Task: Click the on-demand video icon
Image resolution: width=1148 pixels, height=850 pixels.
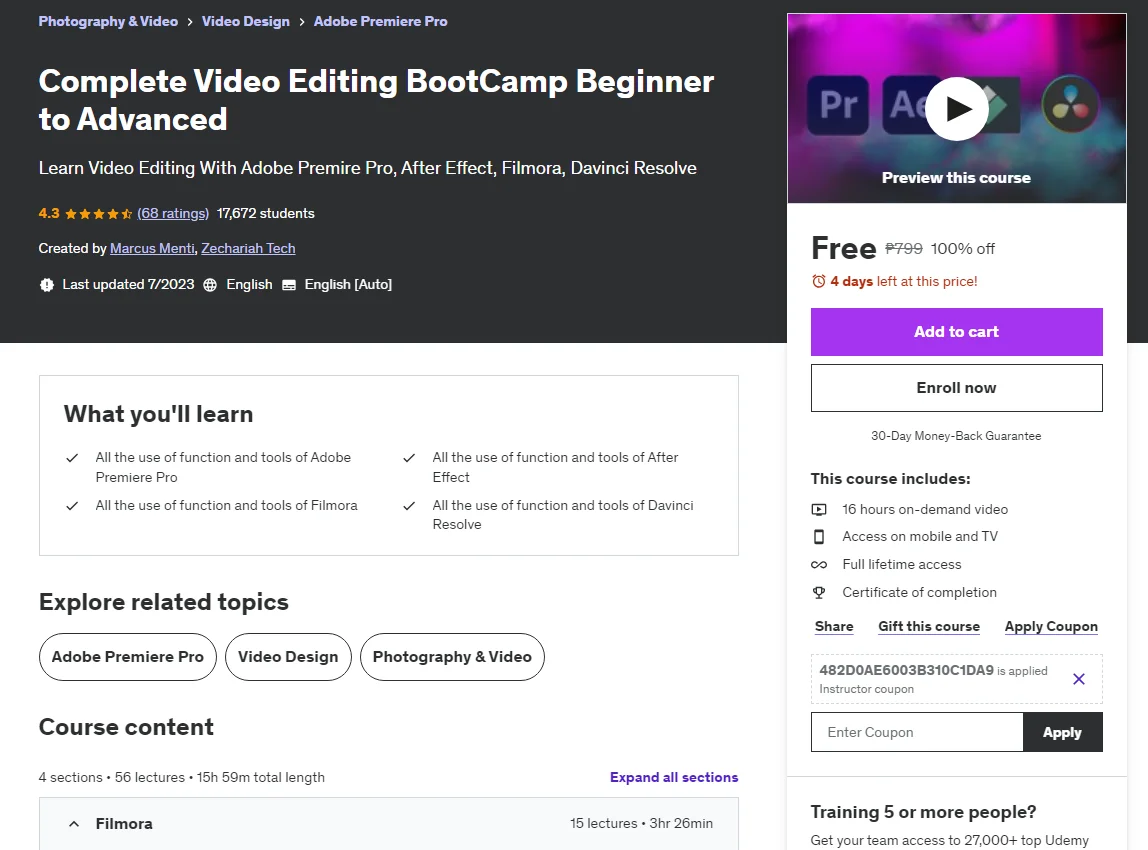Action: click(819, 510)
